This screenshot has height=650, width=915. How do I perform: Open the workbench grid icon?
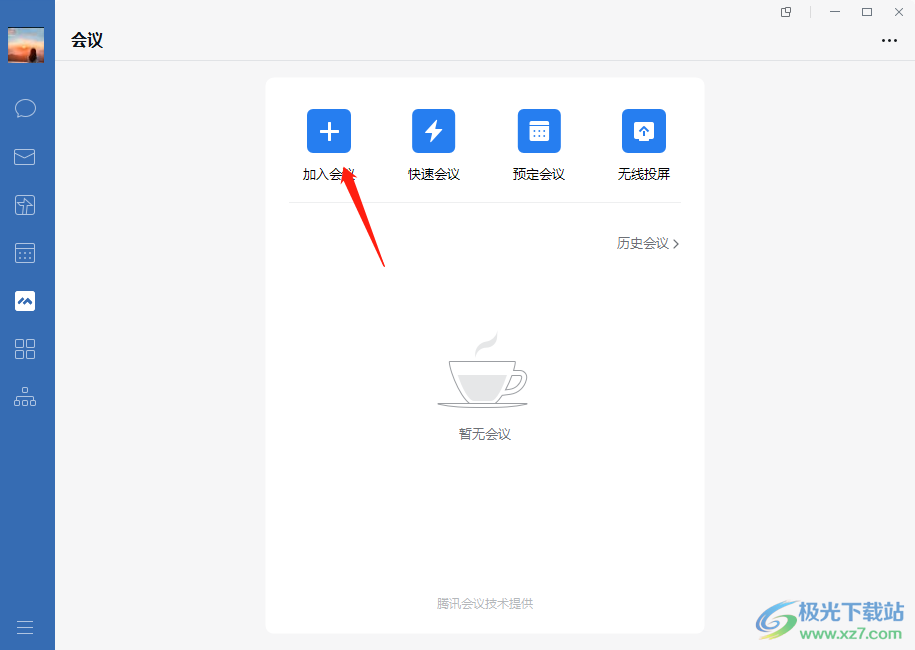pyautogui.click(x=25, y=349)
